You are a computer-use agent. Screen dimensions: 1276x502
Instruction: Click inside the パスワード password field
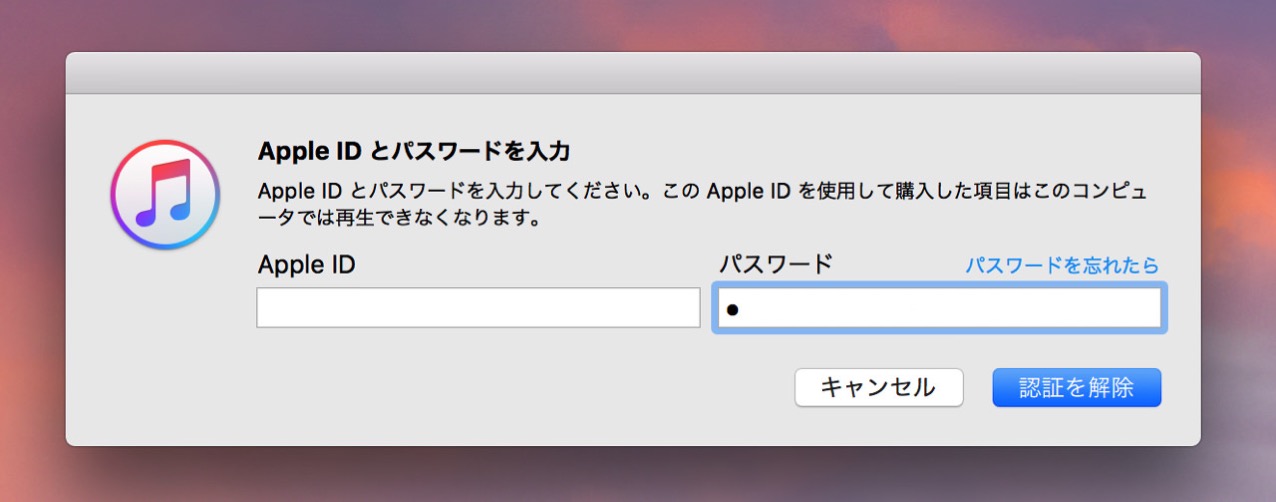click(938, 309)
